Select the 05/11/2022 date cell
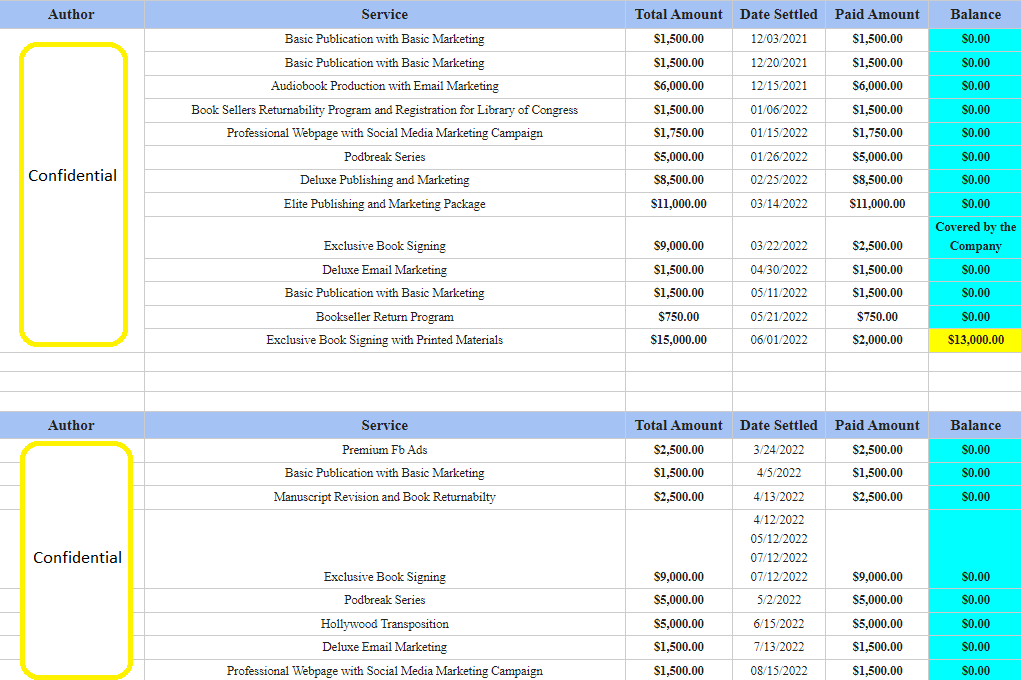1021x680 pixels. pos(779,293)
